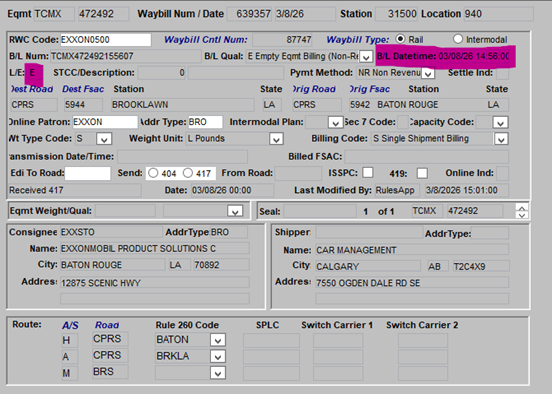Click the Waybill Date field 3/8/26
The image size is (552, 394).
[305, 14]
